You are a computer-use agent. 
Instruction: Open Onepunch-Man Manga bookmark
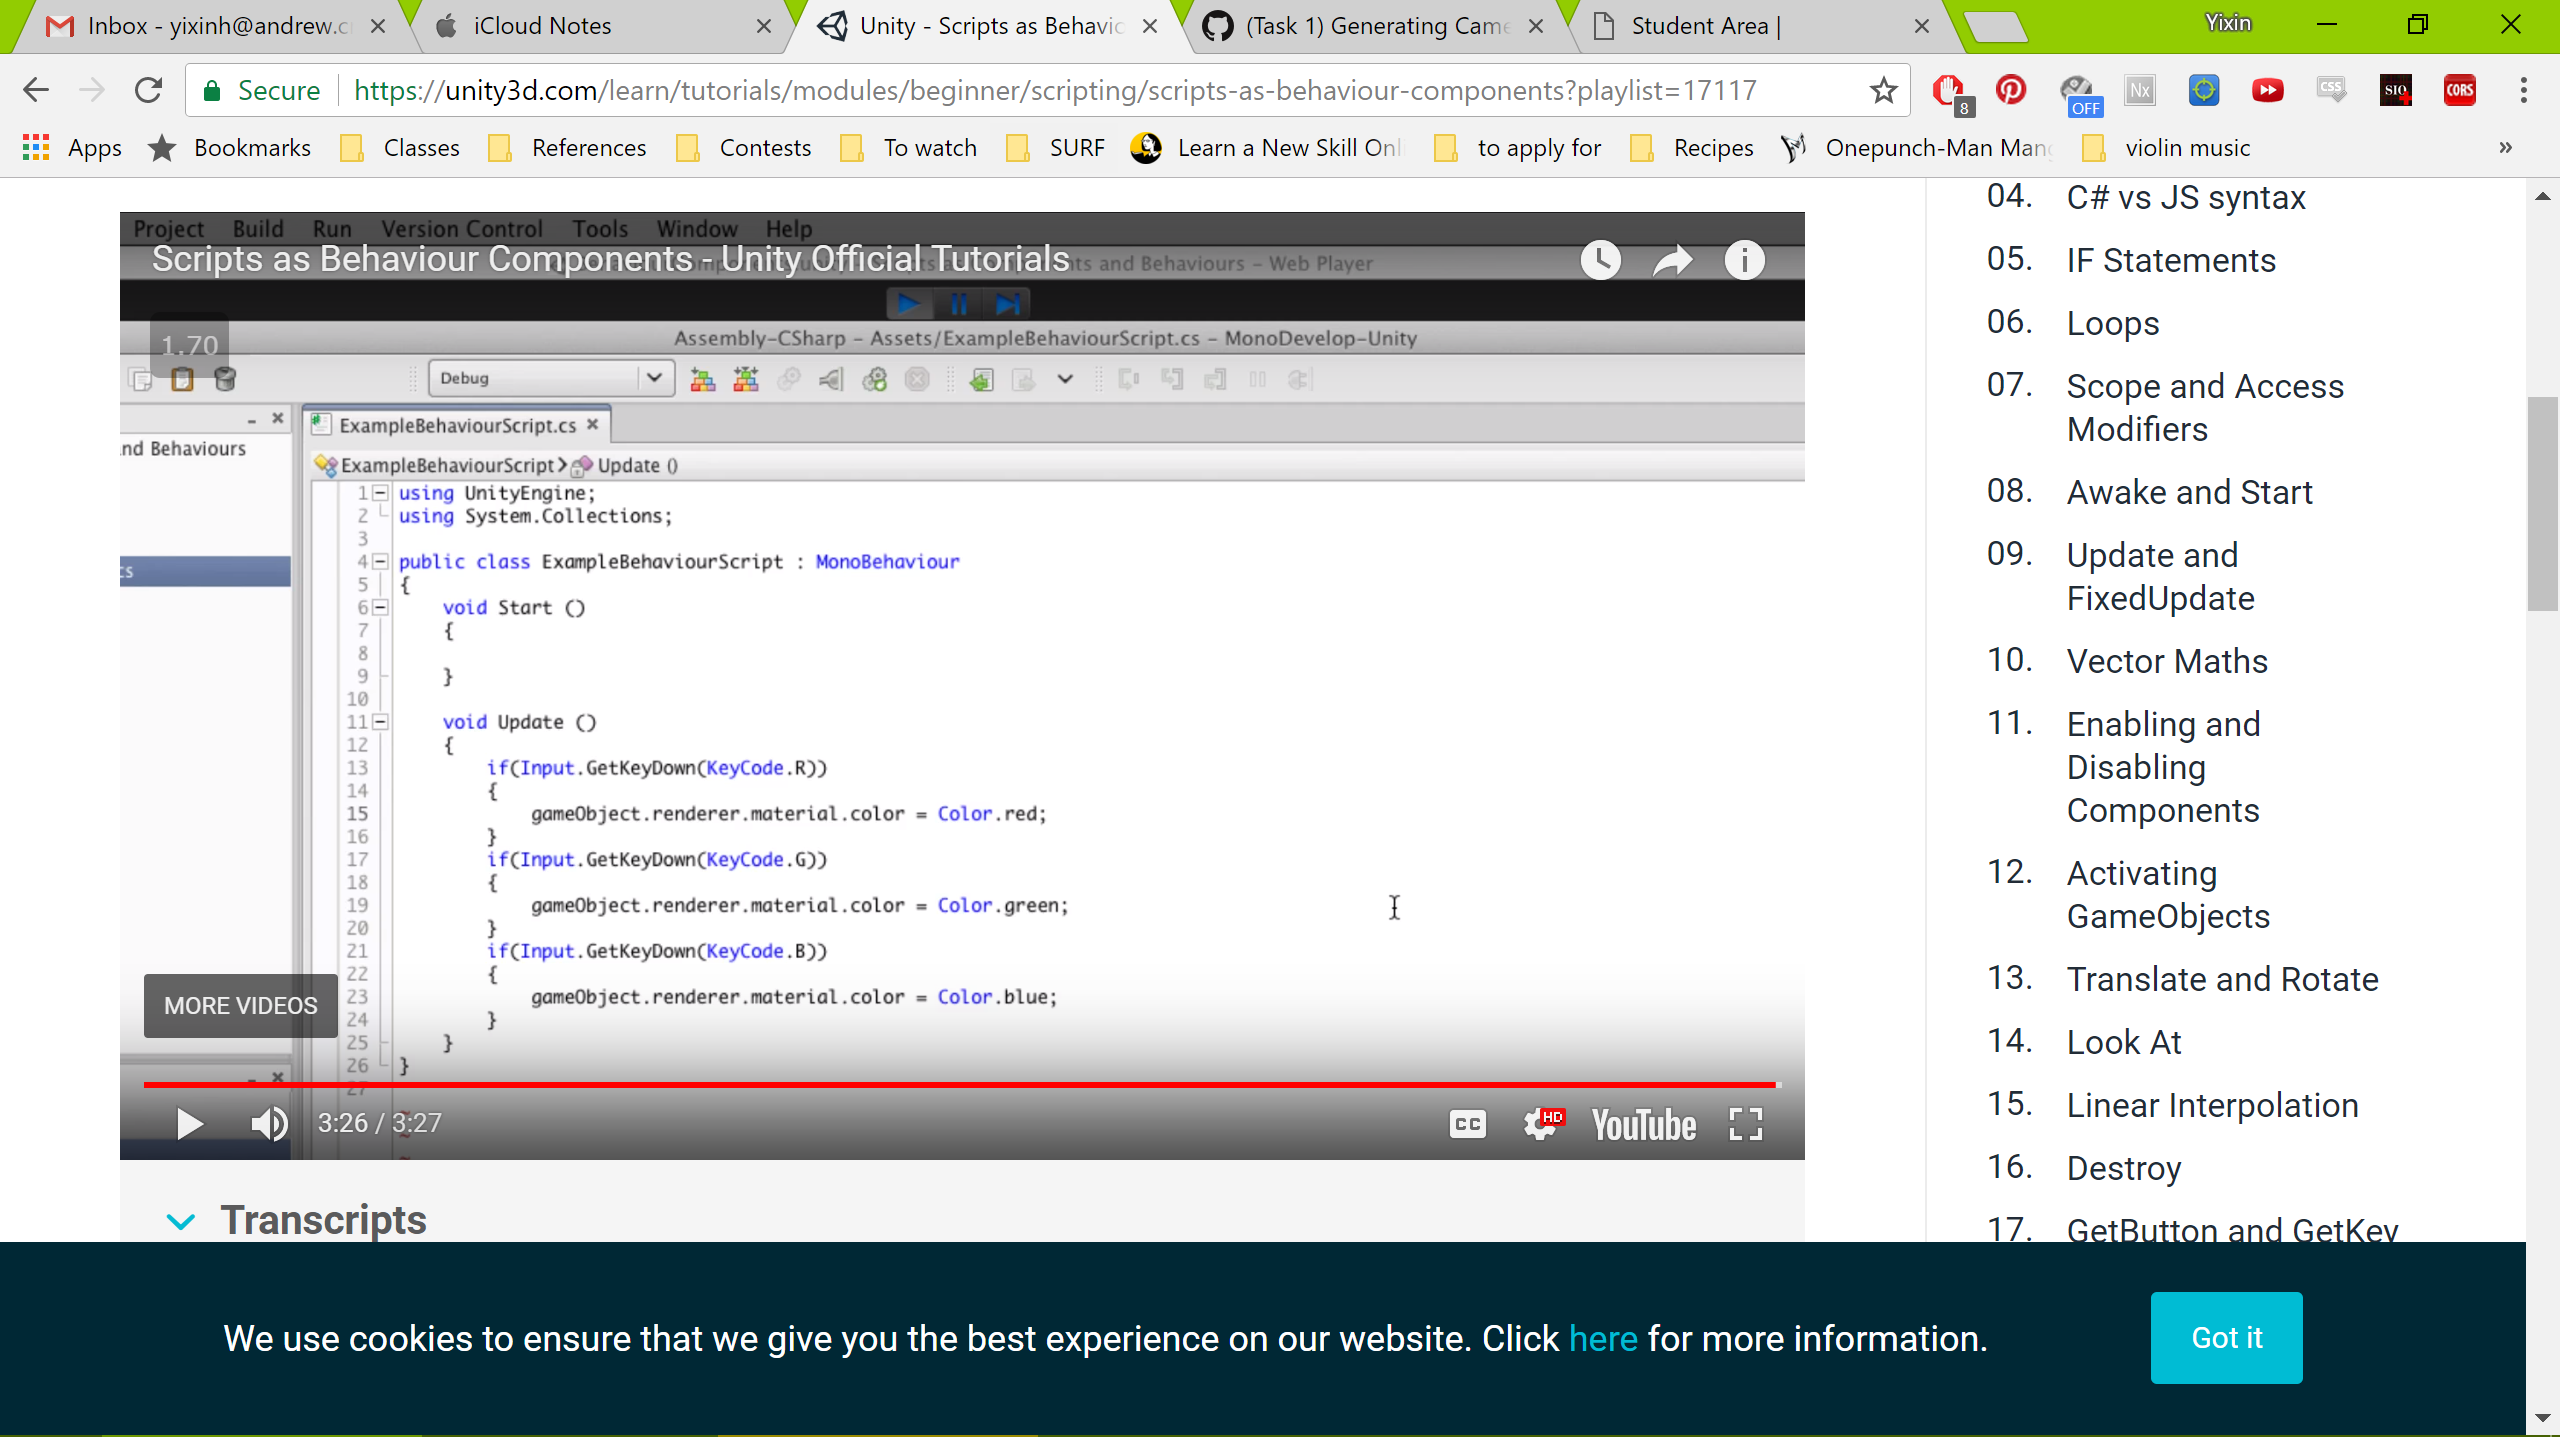pos(1916,148)
